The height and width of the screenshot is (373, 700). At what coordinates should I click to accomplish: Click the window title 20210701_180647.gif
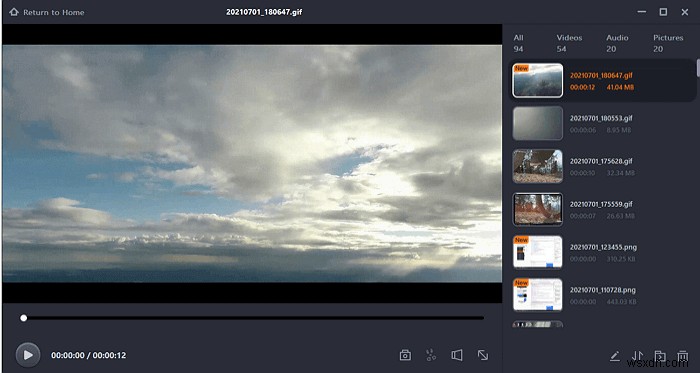click(x=264, y=12)
